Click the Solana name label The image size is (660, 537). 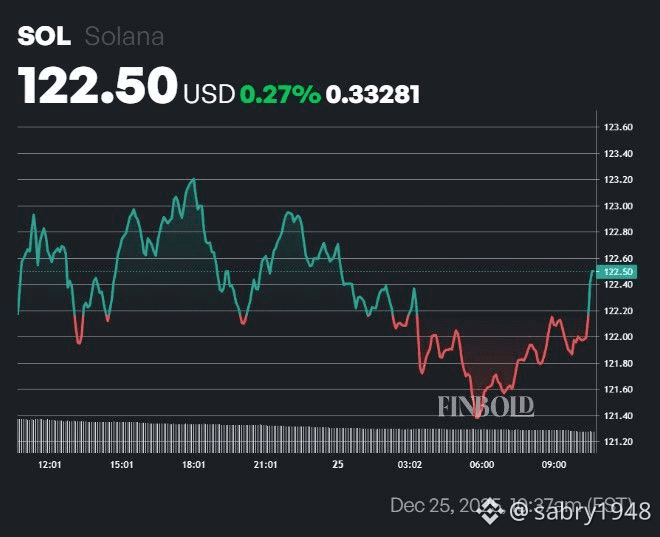pos(125,36)
